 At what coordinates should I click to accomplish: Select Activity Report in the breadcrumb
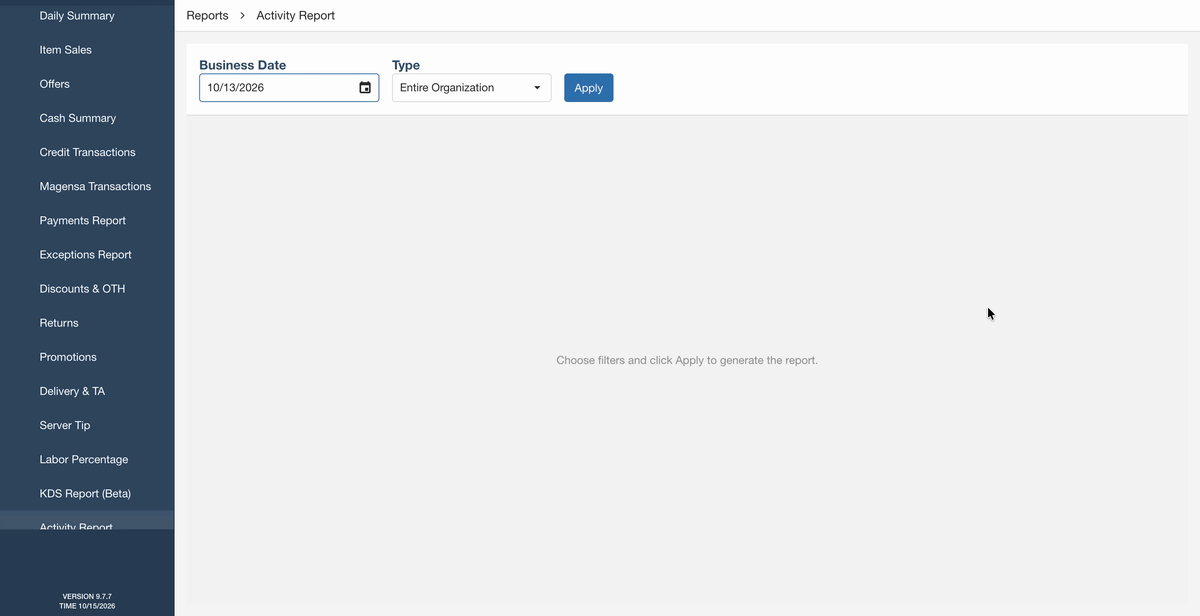pyautogui.click(x=296, y=15)
